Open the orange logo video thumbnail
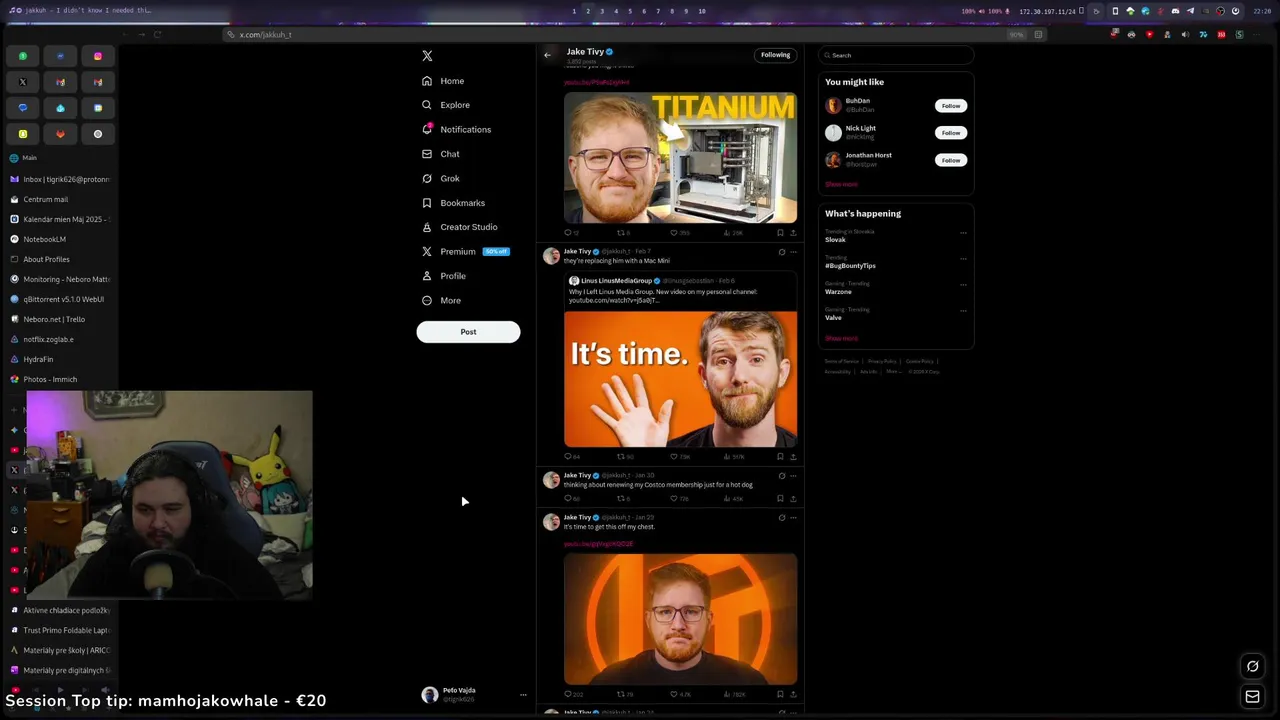 [680, 619]
